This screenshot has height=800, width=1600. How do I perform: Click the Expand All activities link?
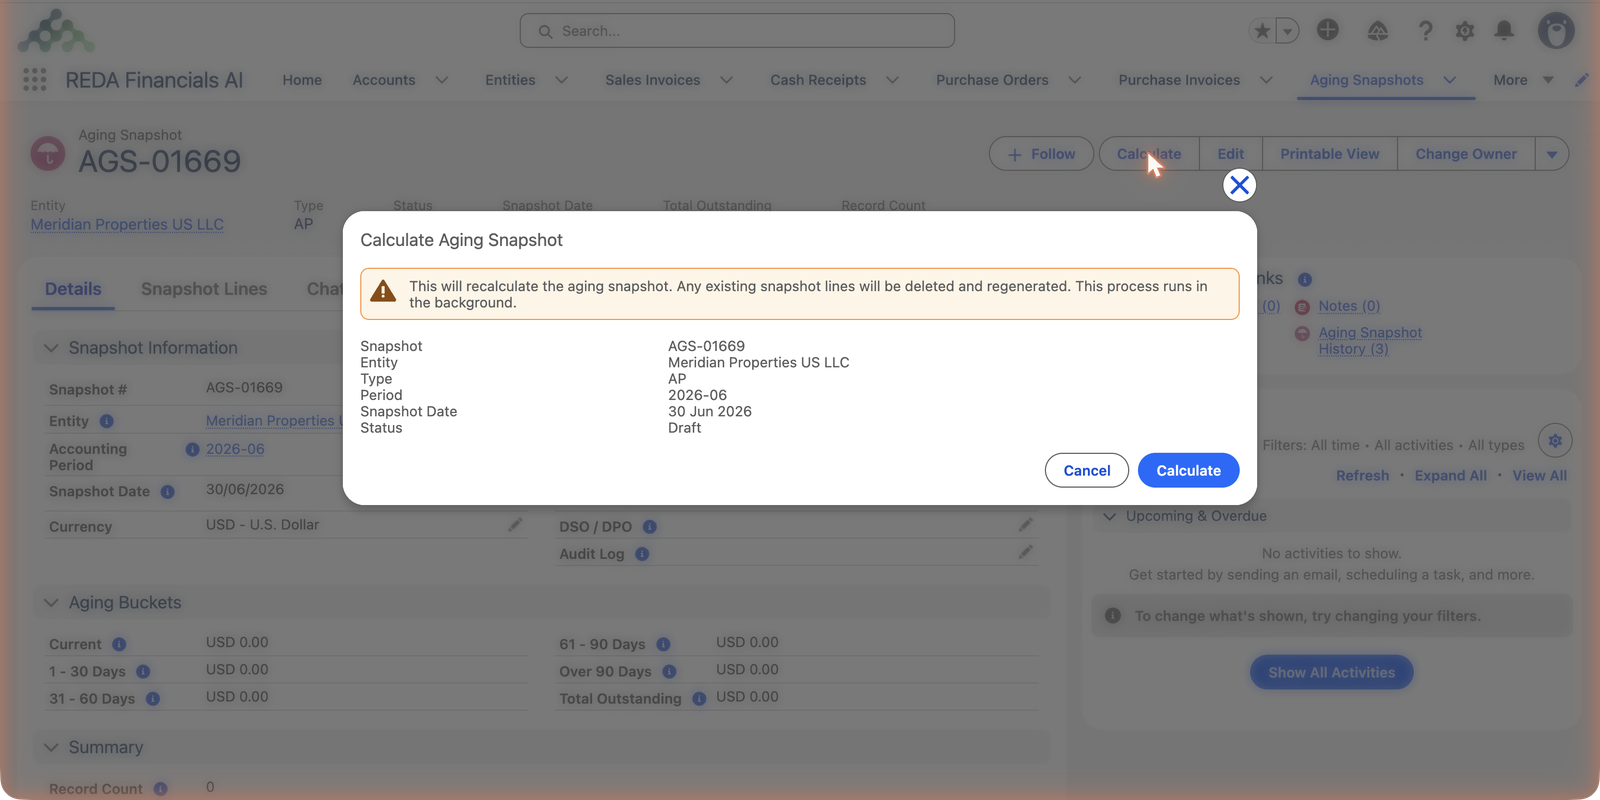(x=1450, y=476)
